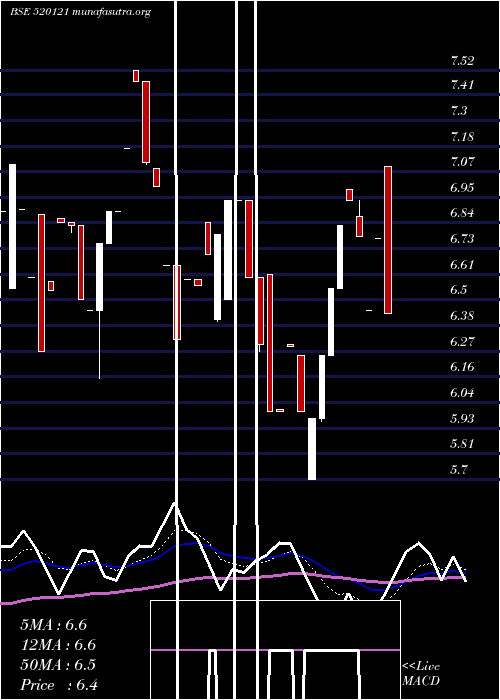Click the 6.73 price axis label
The width and height of the screenshot is (500, 700).
pyautogui.click(x=462, y=238)
